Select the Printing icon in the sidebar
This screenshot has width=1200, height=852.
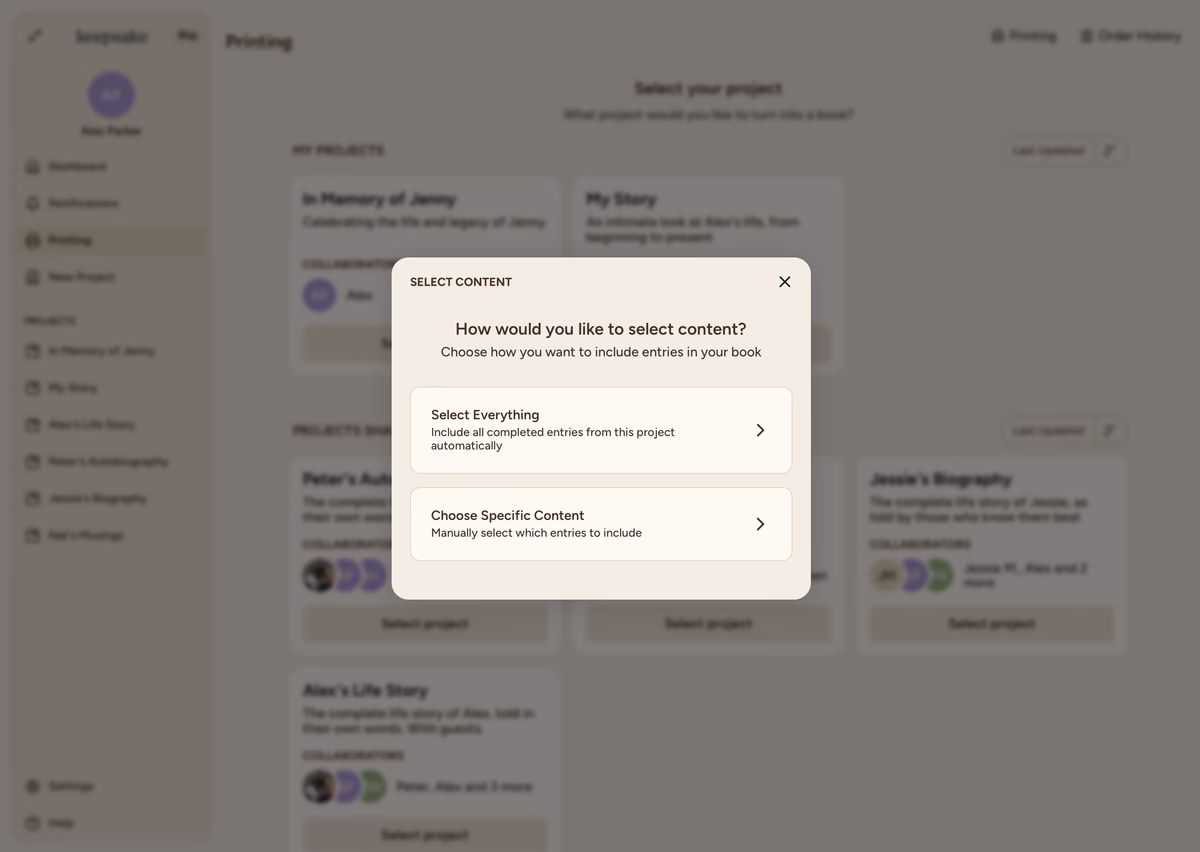coord(33,240)
